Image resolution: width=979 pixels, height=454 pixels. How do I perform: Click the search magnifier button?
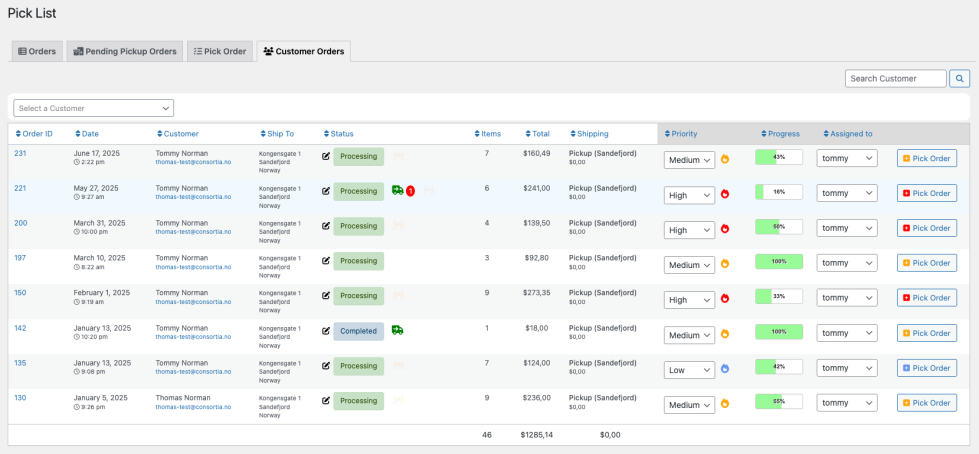[959, 78]
